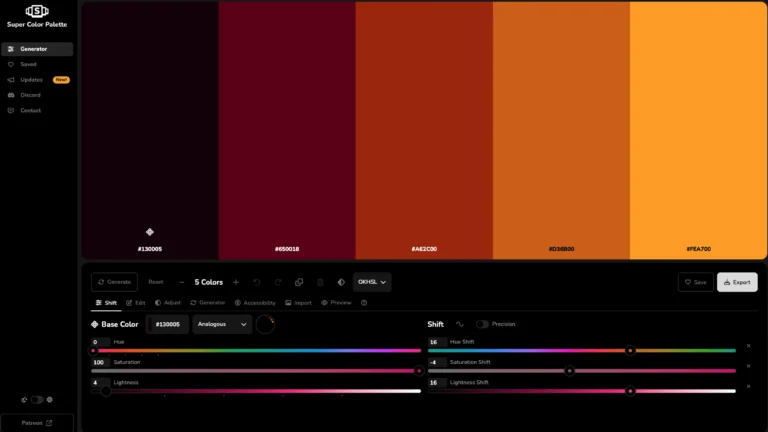The height and width of the screenshot is (432, 768).
Task: Click the Saturation slider track
Action: (x=256, y=371)
